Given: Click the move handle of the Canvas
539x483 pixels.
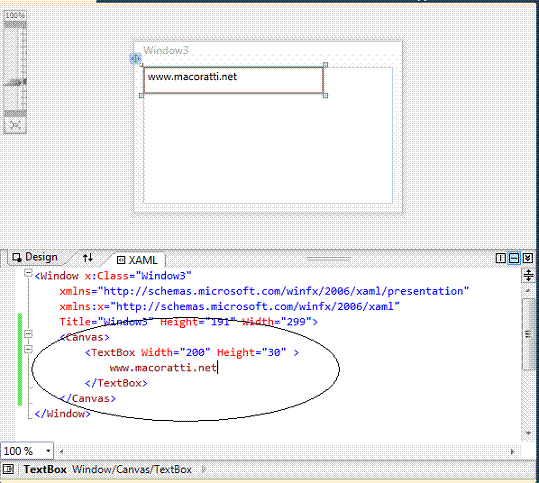Looking at the screenshot, I should tap(135, 58).
